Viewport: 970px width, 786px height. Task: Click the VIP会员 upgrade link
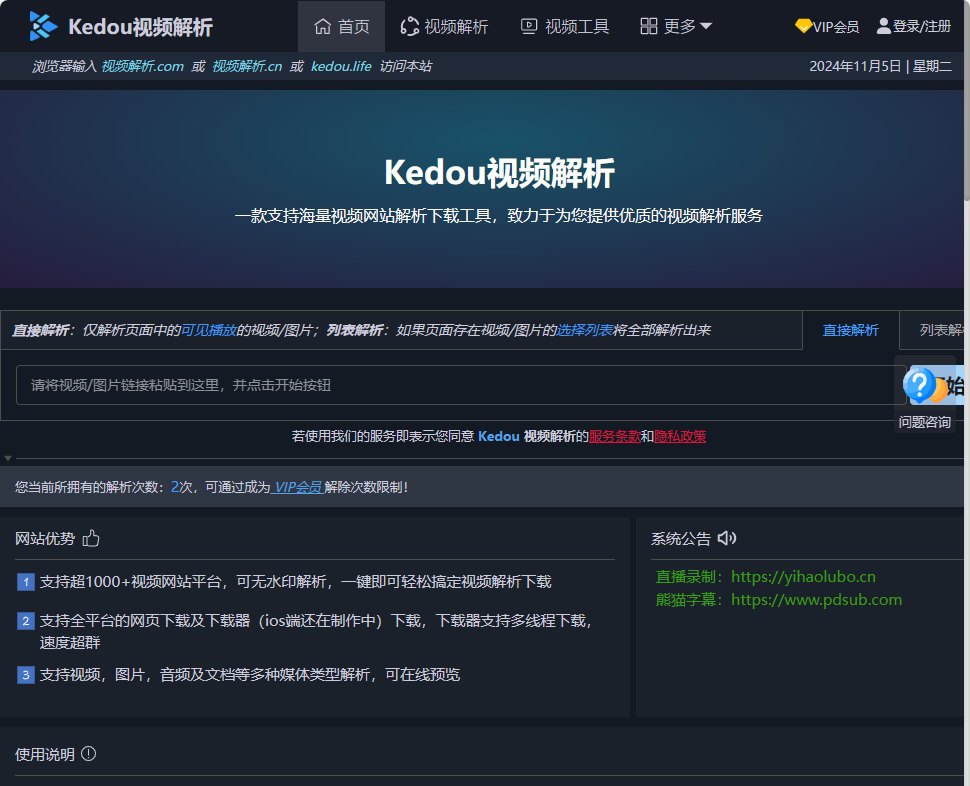click(297, 487)
